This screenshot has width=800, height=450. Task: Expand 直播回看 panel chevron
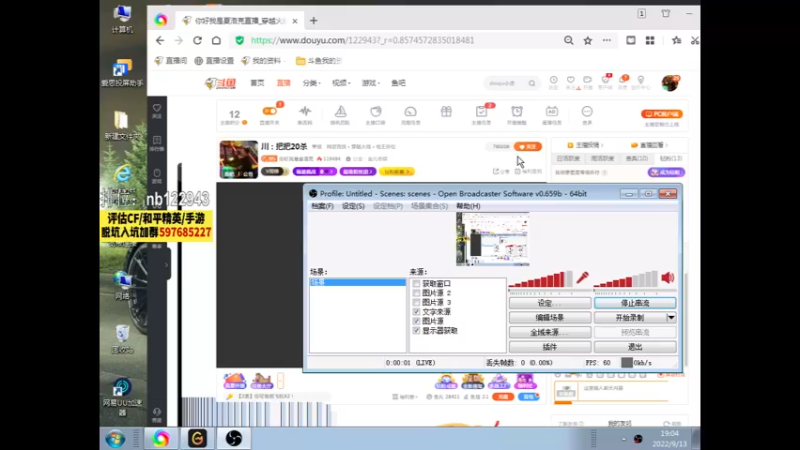tap(666, 145)
